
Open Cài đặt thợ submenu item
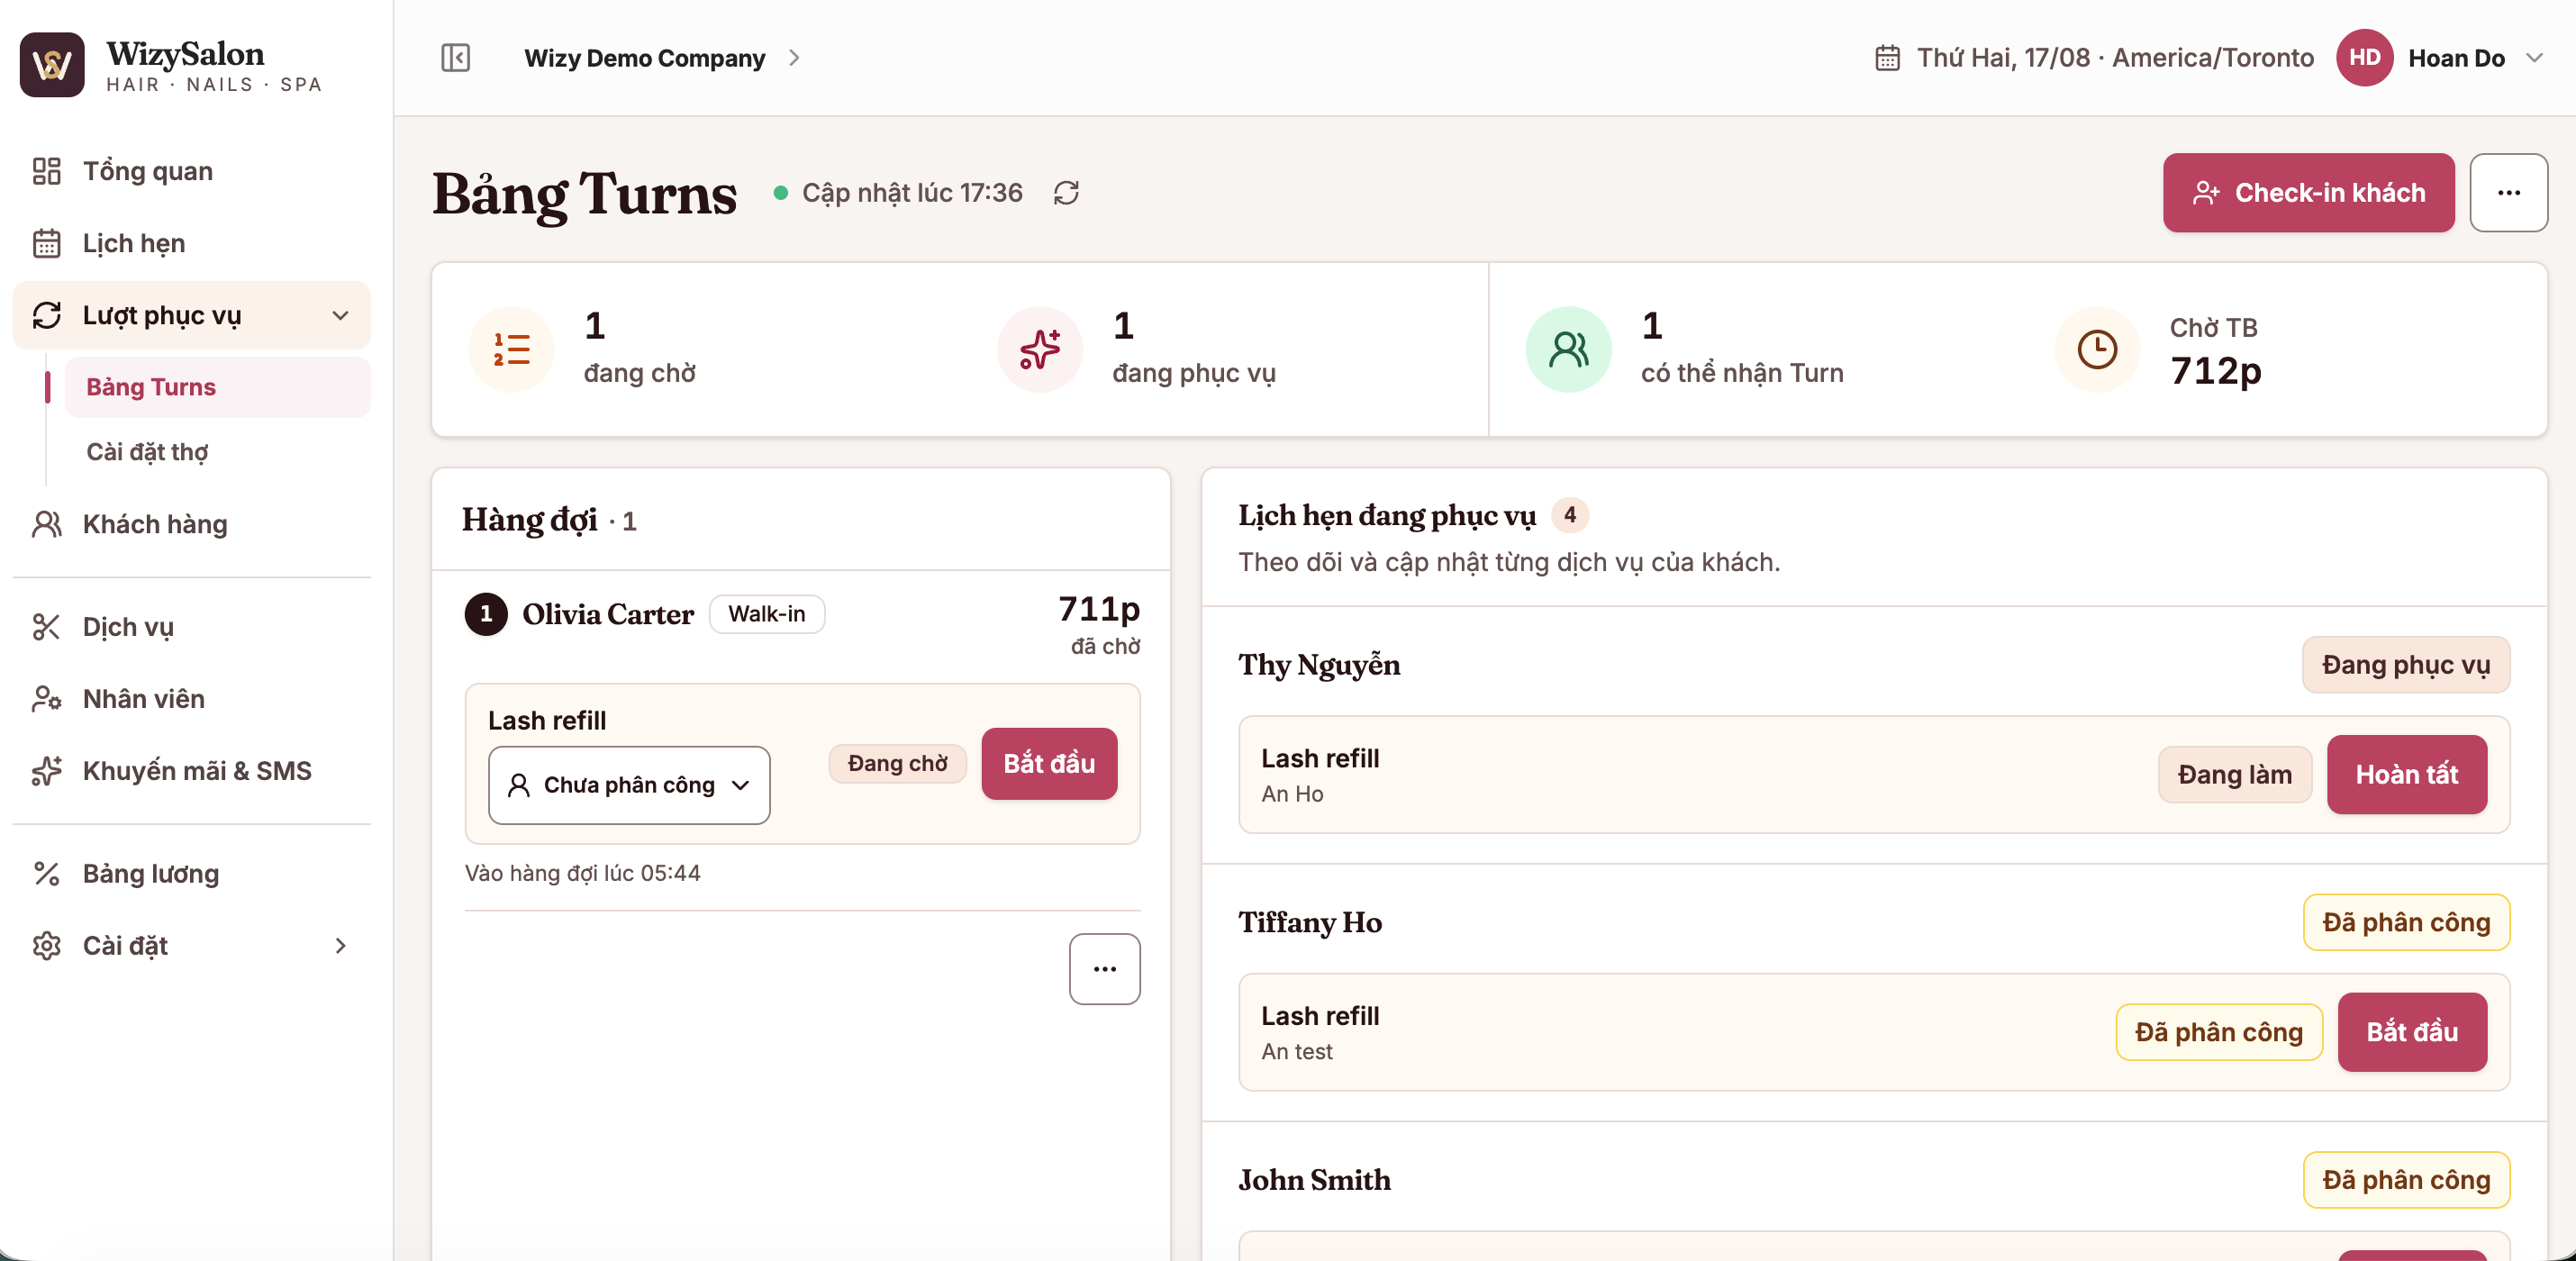217,452
